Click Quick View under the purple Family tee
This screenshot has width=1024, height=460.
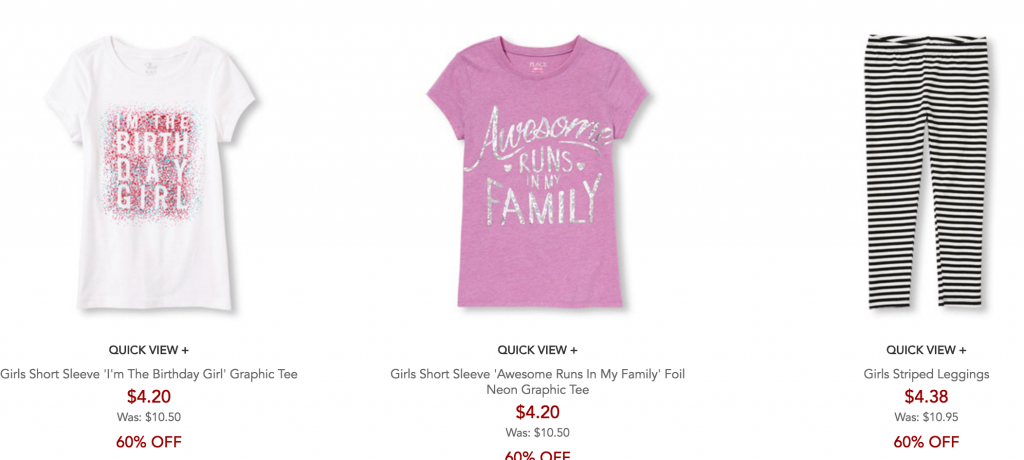pyautogui.click(x=537, y=350)
